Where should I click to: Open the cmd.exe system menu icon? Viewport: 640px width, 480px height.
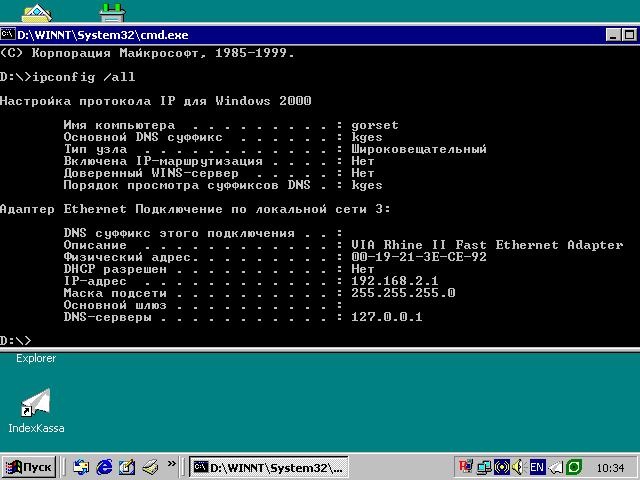pos(8,34)
